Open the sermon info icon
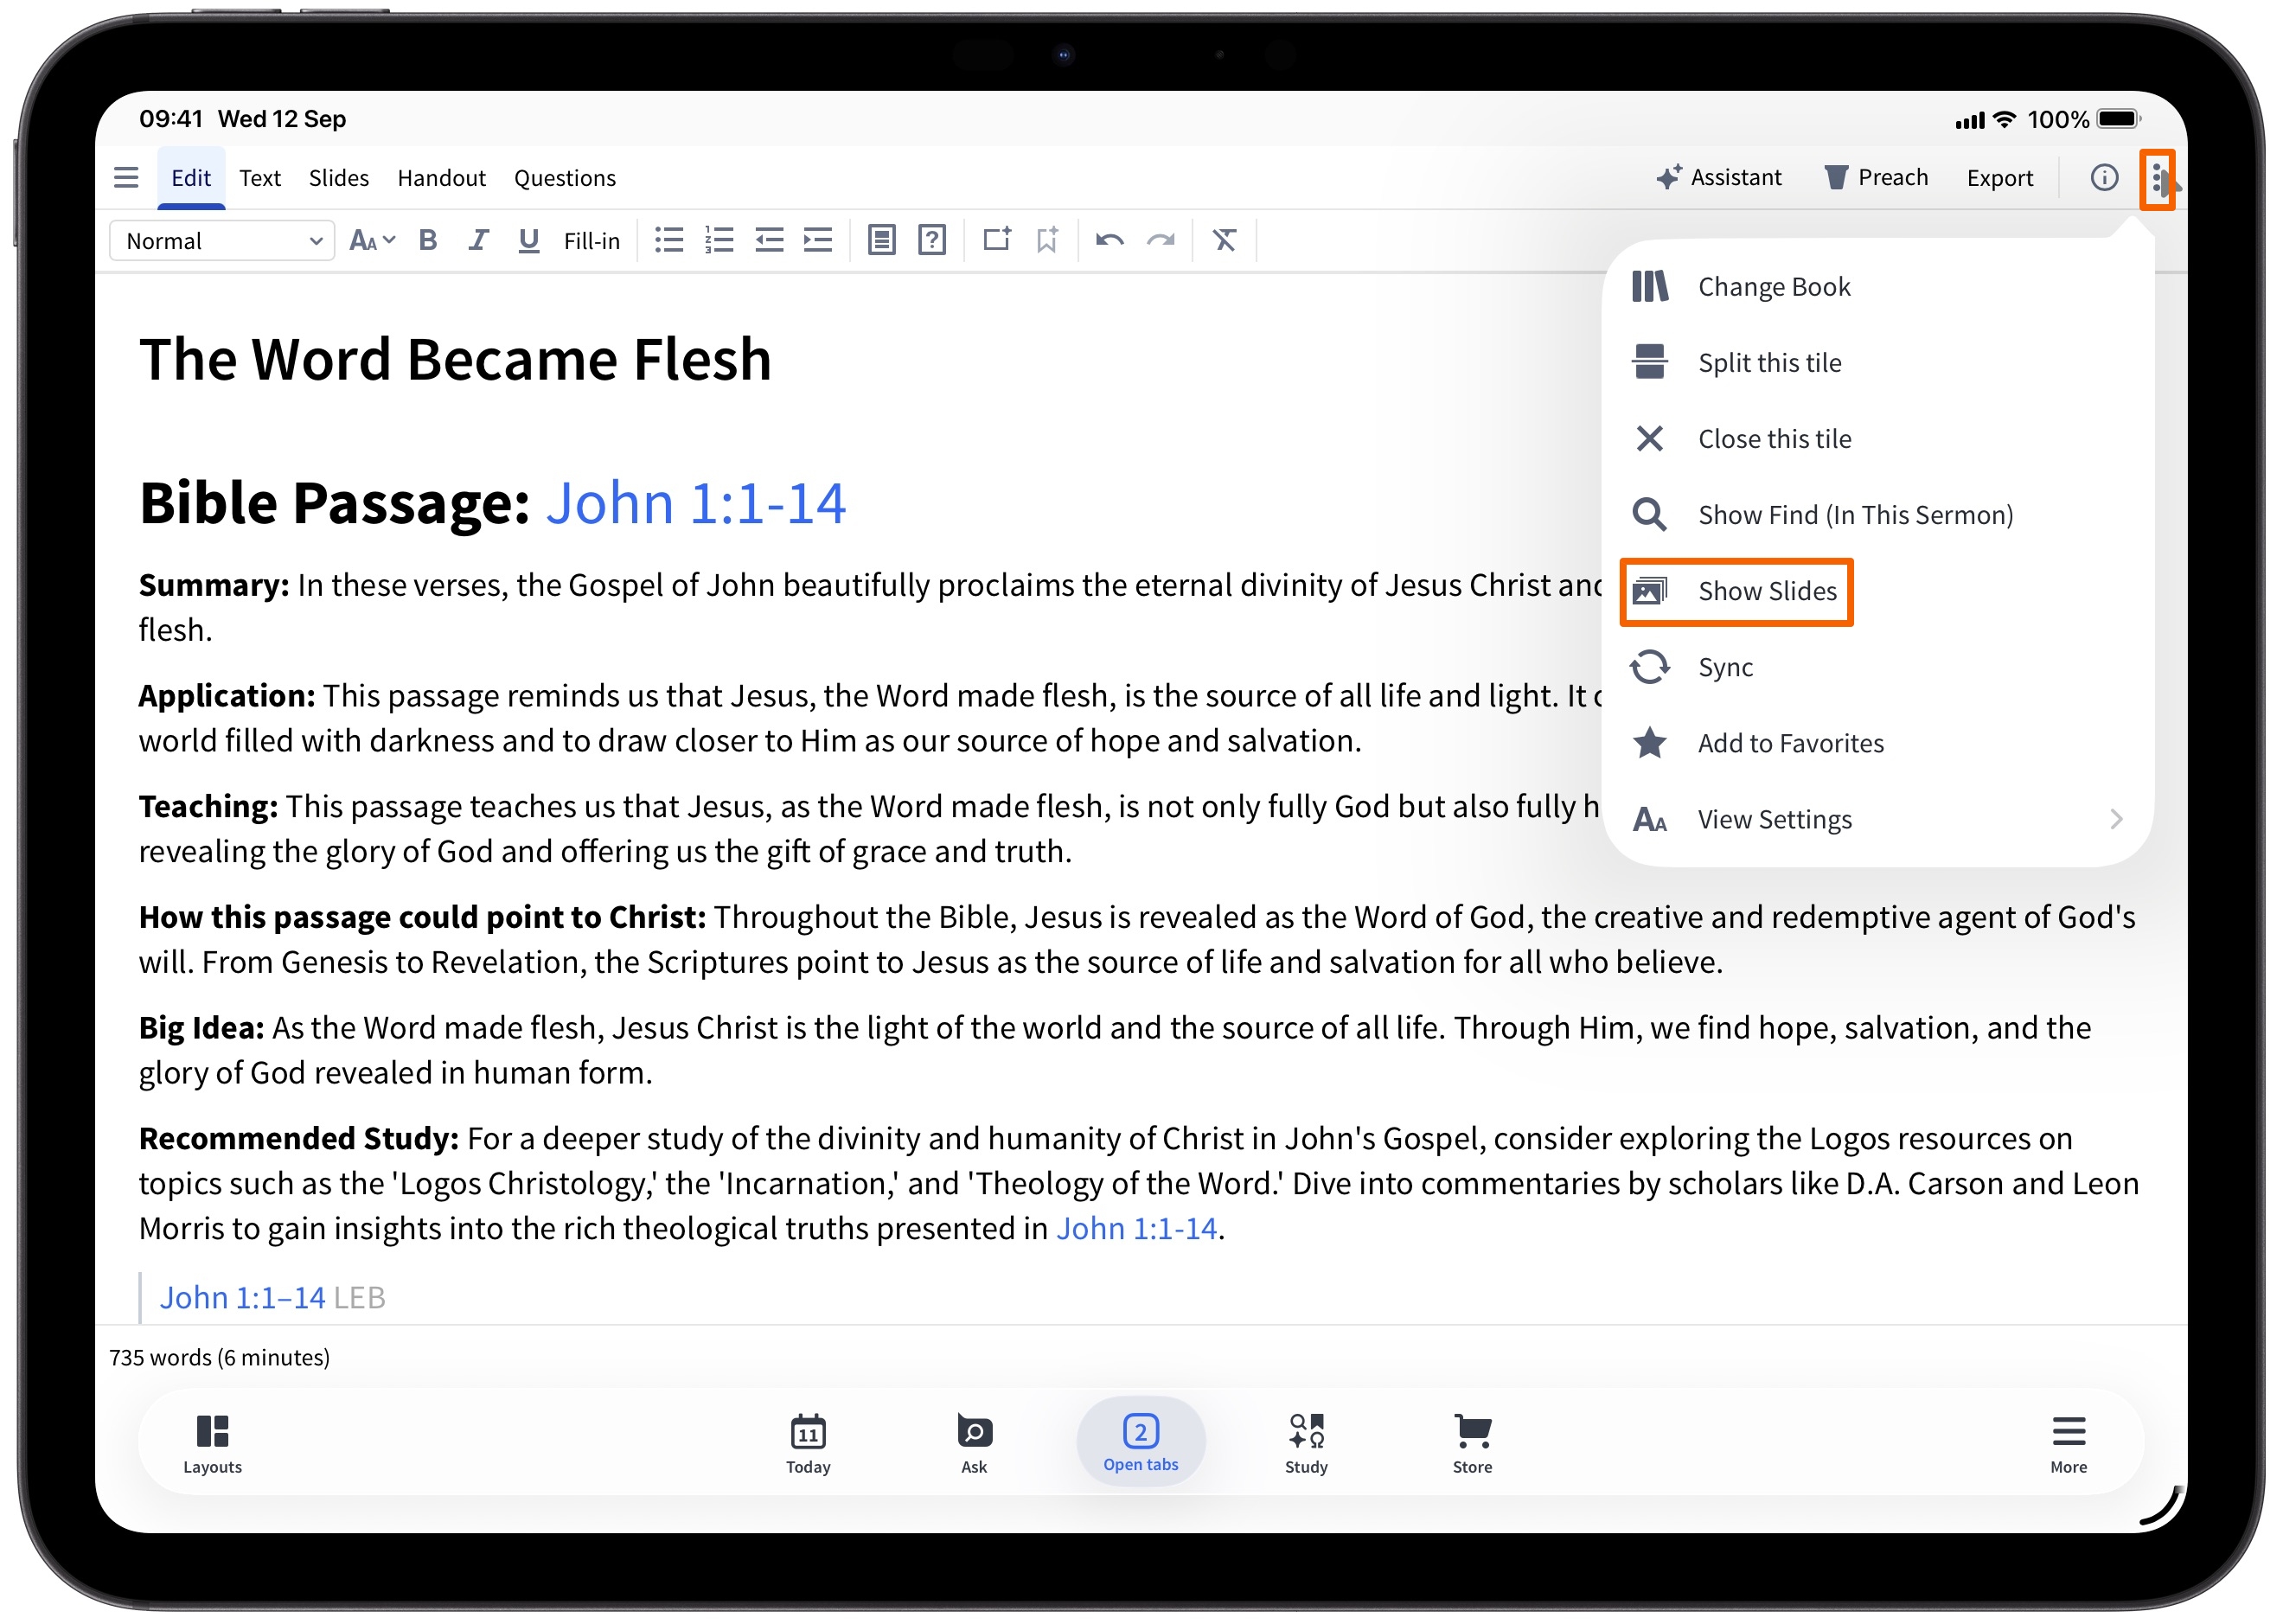Screen dimensions: 2283x1624 click(x=2104, y=178)
